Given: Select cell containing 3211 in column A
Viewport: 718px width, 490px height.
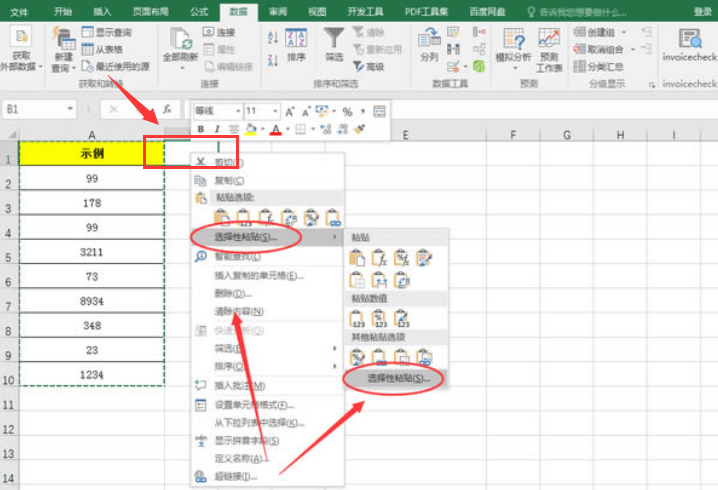Looking at the screenshot, I should point(91,254).
